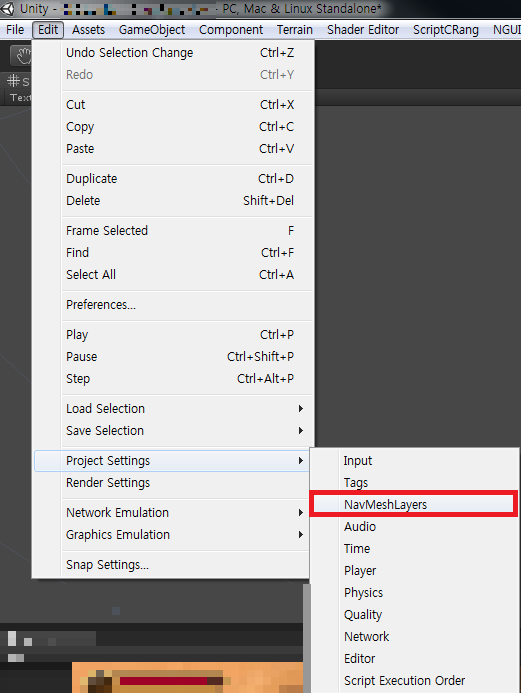
Task: Open the Terrain menu
Action: [x=295, y=30]
